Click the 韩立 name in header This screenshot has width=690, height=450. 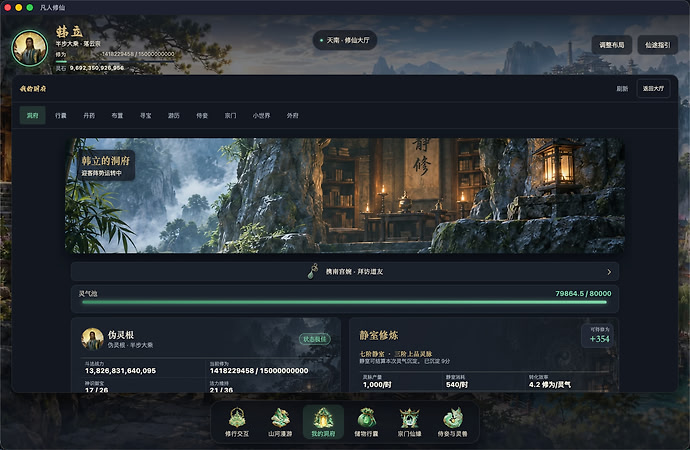(x=69, y=32)
